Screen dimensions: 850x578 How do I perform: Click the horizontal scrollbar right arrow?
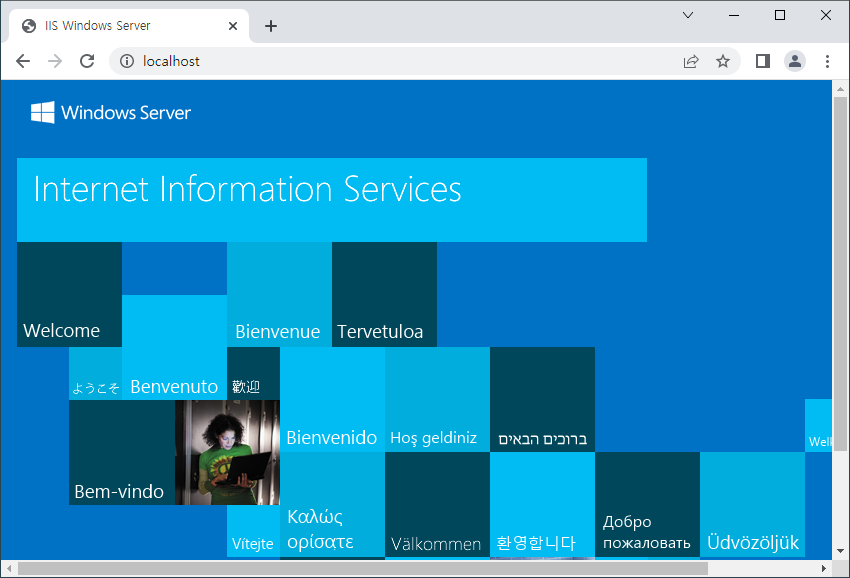coord(824,568)
